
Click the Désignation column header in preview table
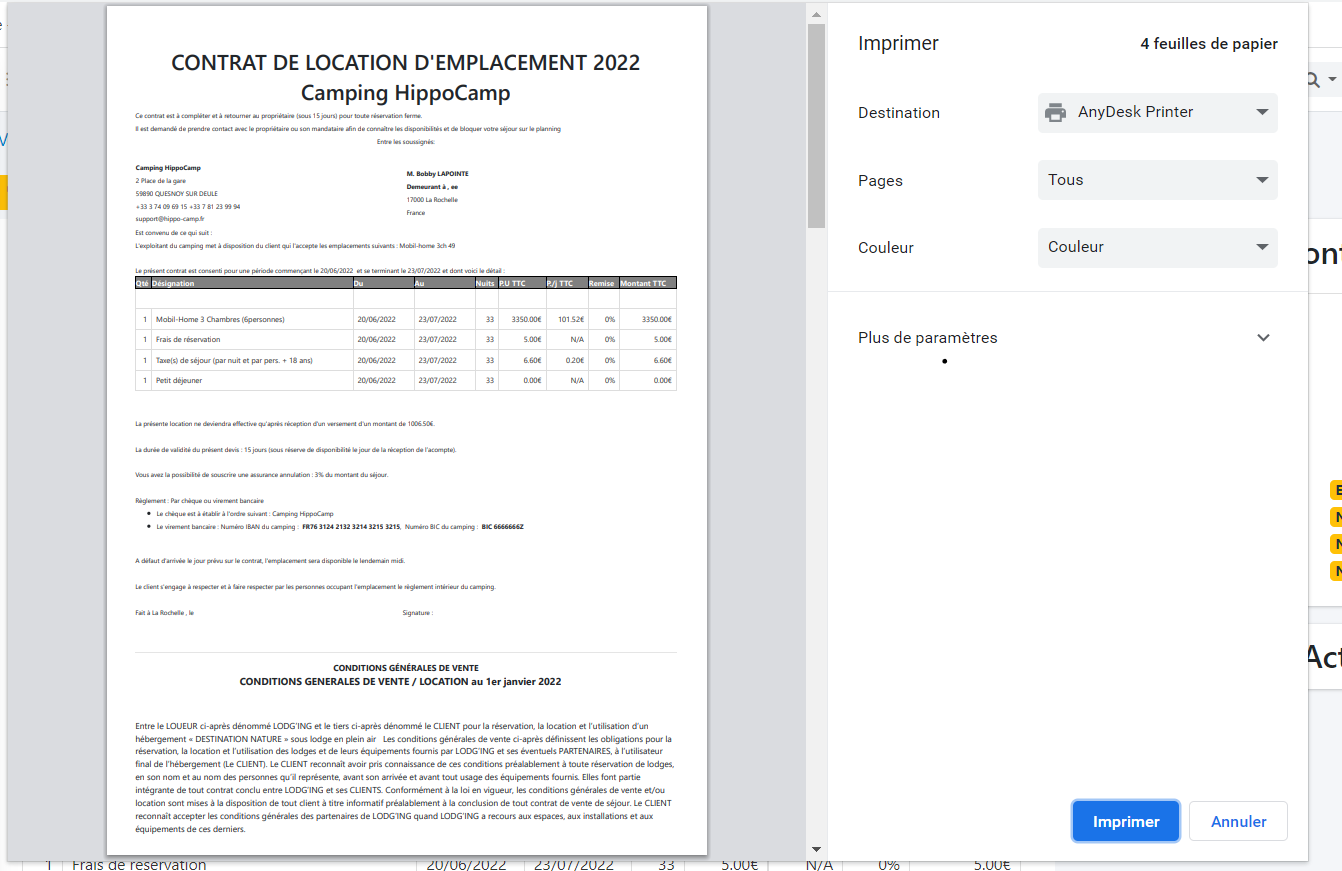(174, 284)
